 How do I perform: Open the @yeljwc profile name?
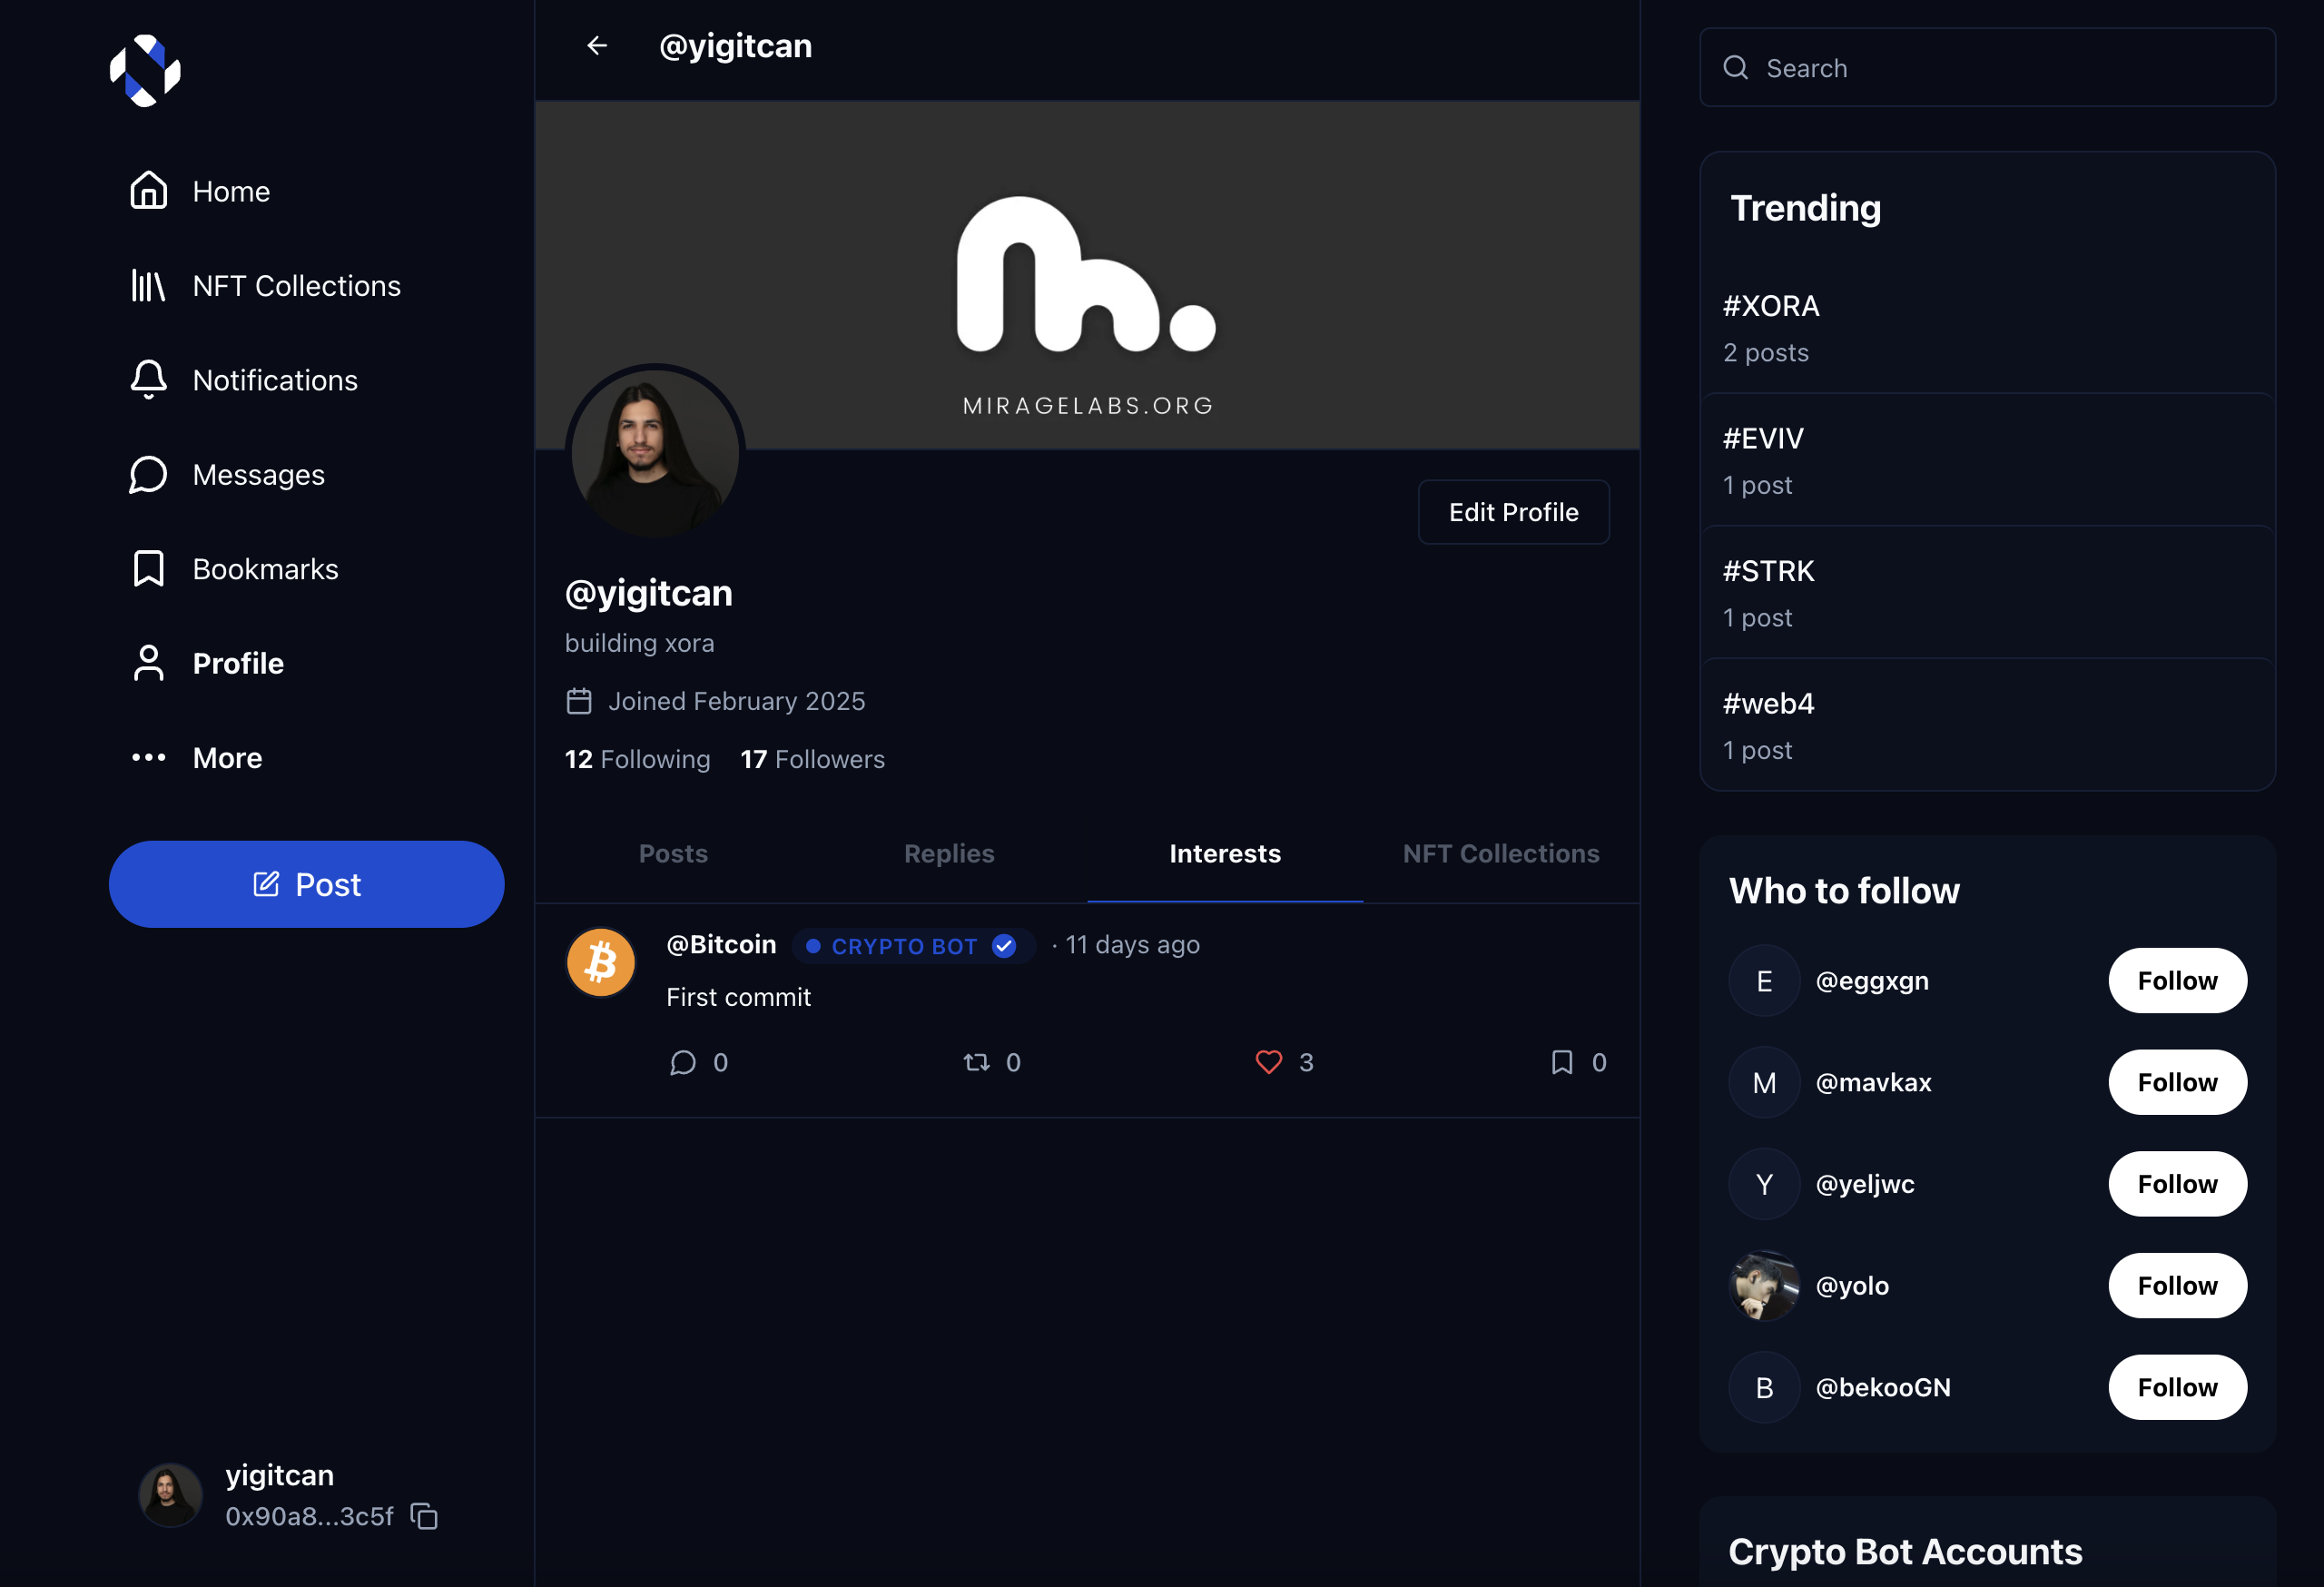point(1865,1184)
